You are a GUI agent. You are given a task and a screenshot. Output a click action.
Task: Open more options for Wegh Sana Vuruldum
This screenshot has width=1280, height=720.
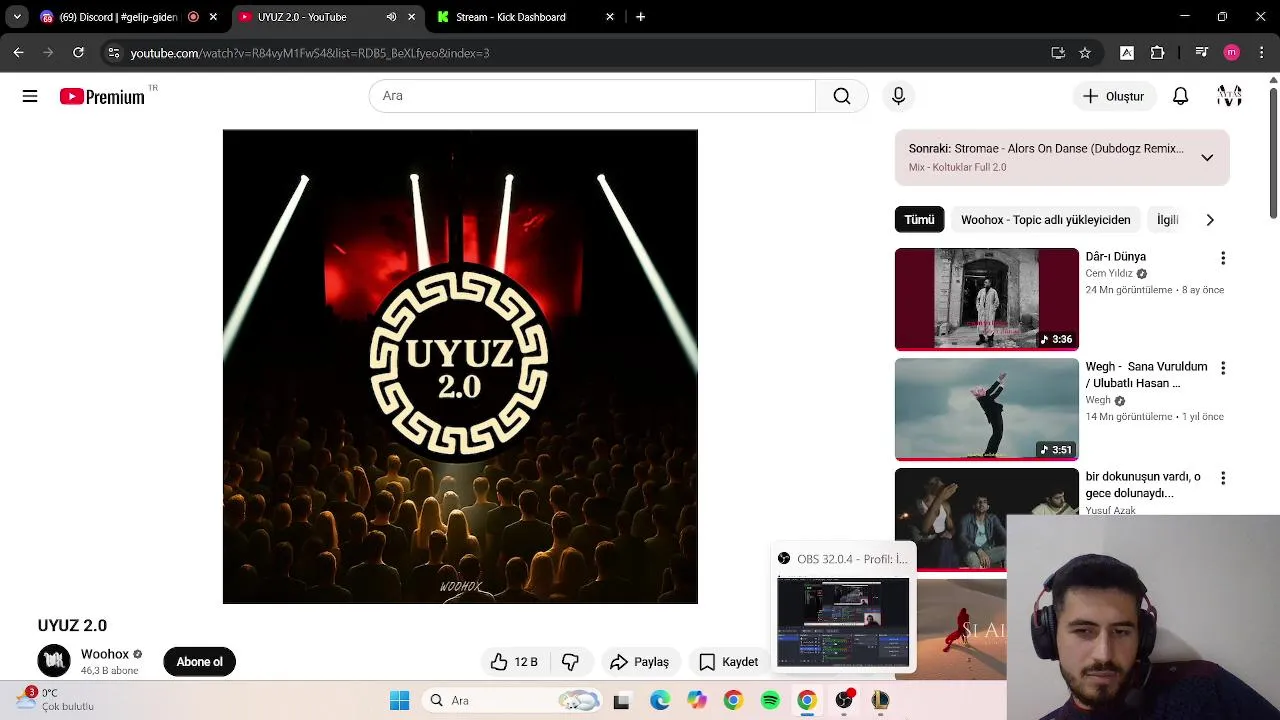point(1222,368)
